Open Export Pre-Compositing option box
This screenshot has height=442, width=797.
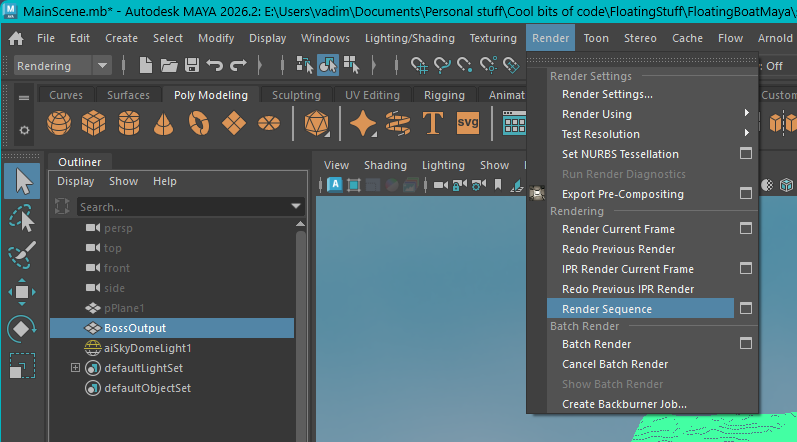[x=746, y=193]
